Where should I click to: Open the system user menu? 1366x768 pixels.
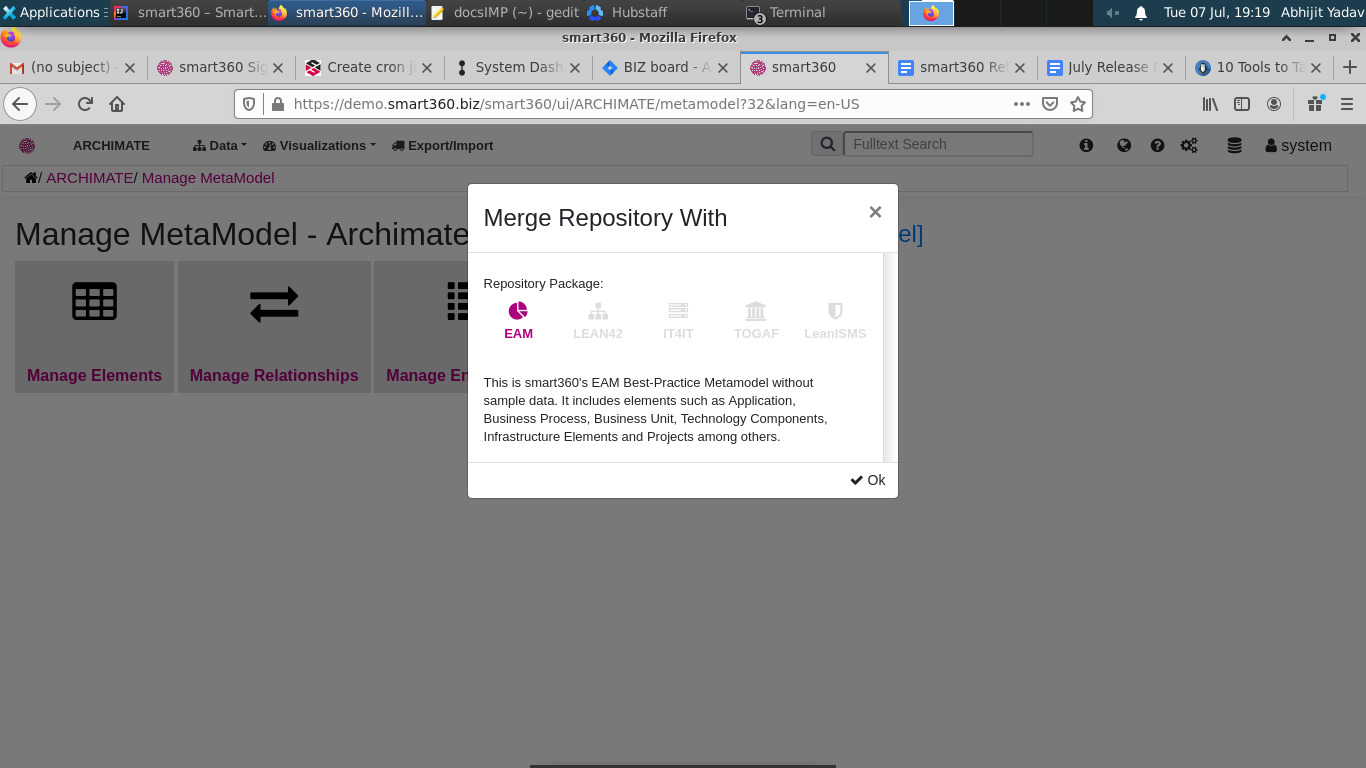(x=1298, y=146)
